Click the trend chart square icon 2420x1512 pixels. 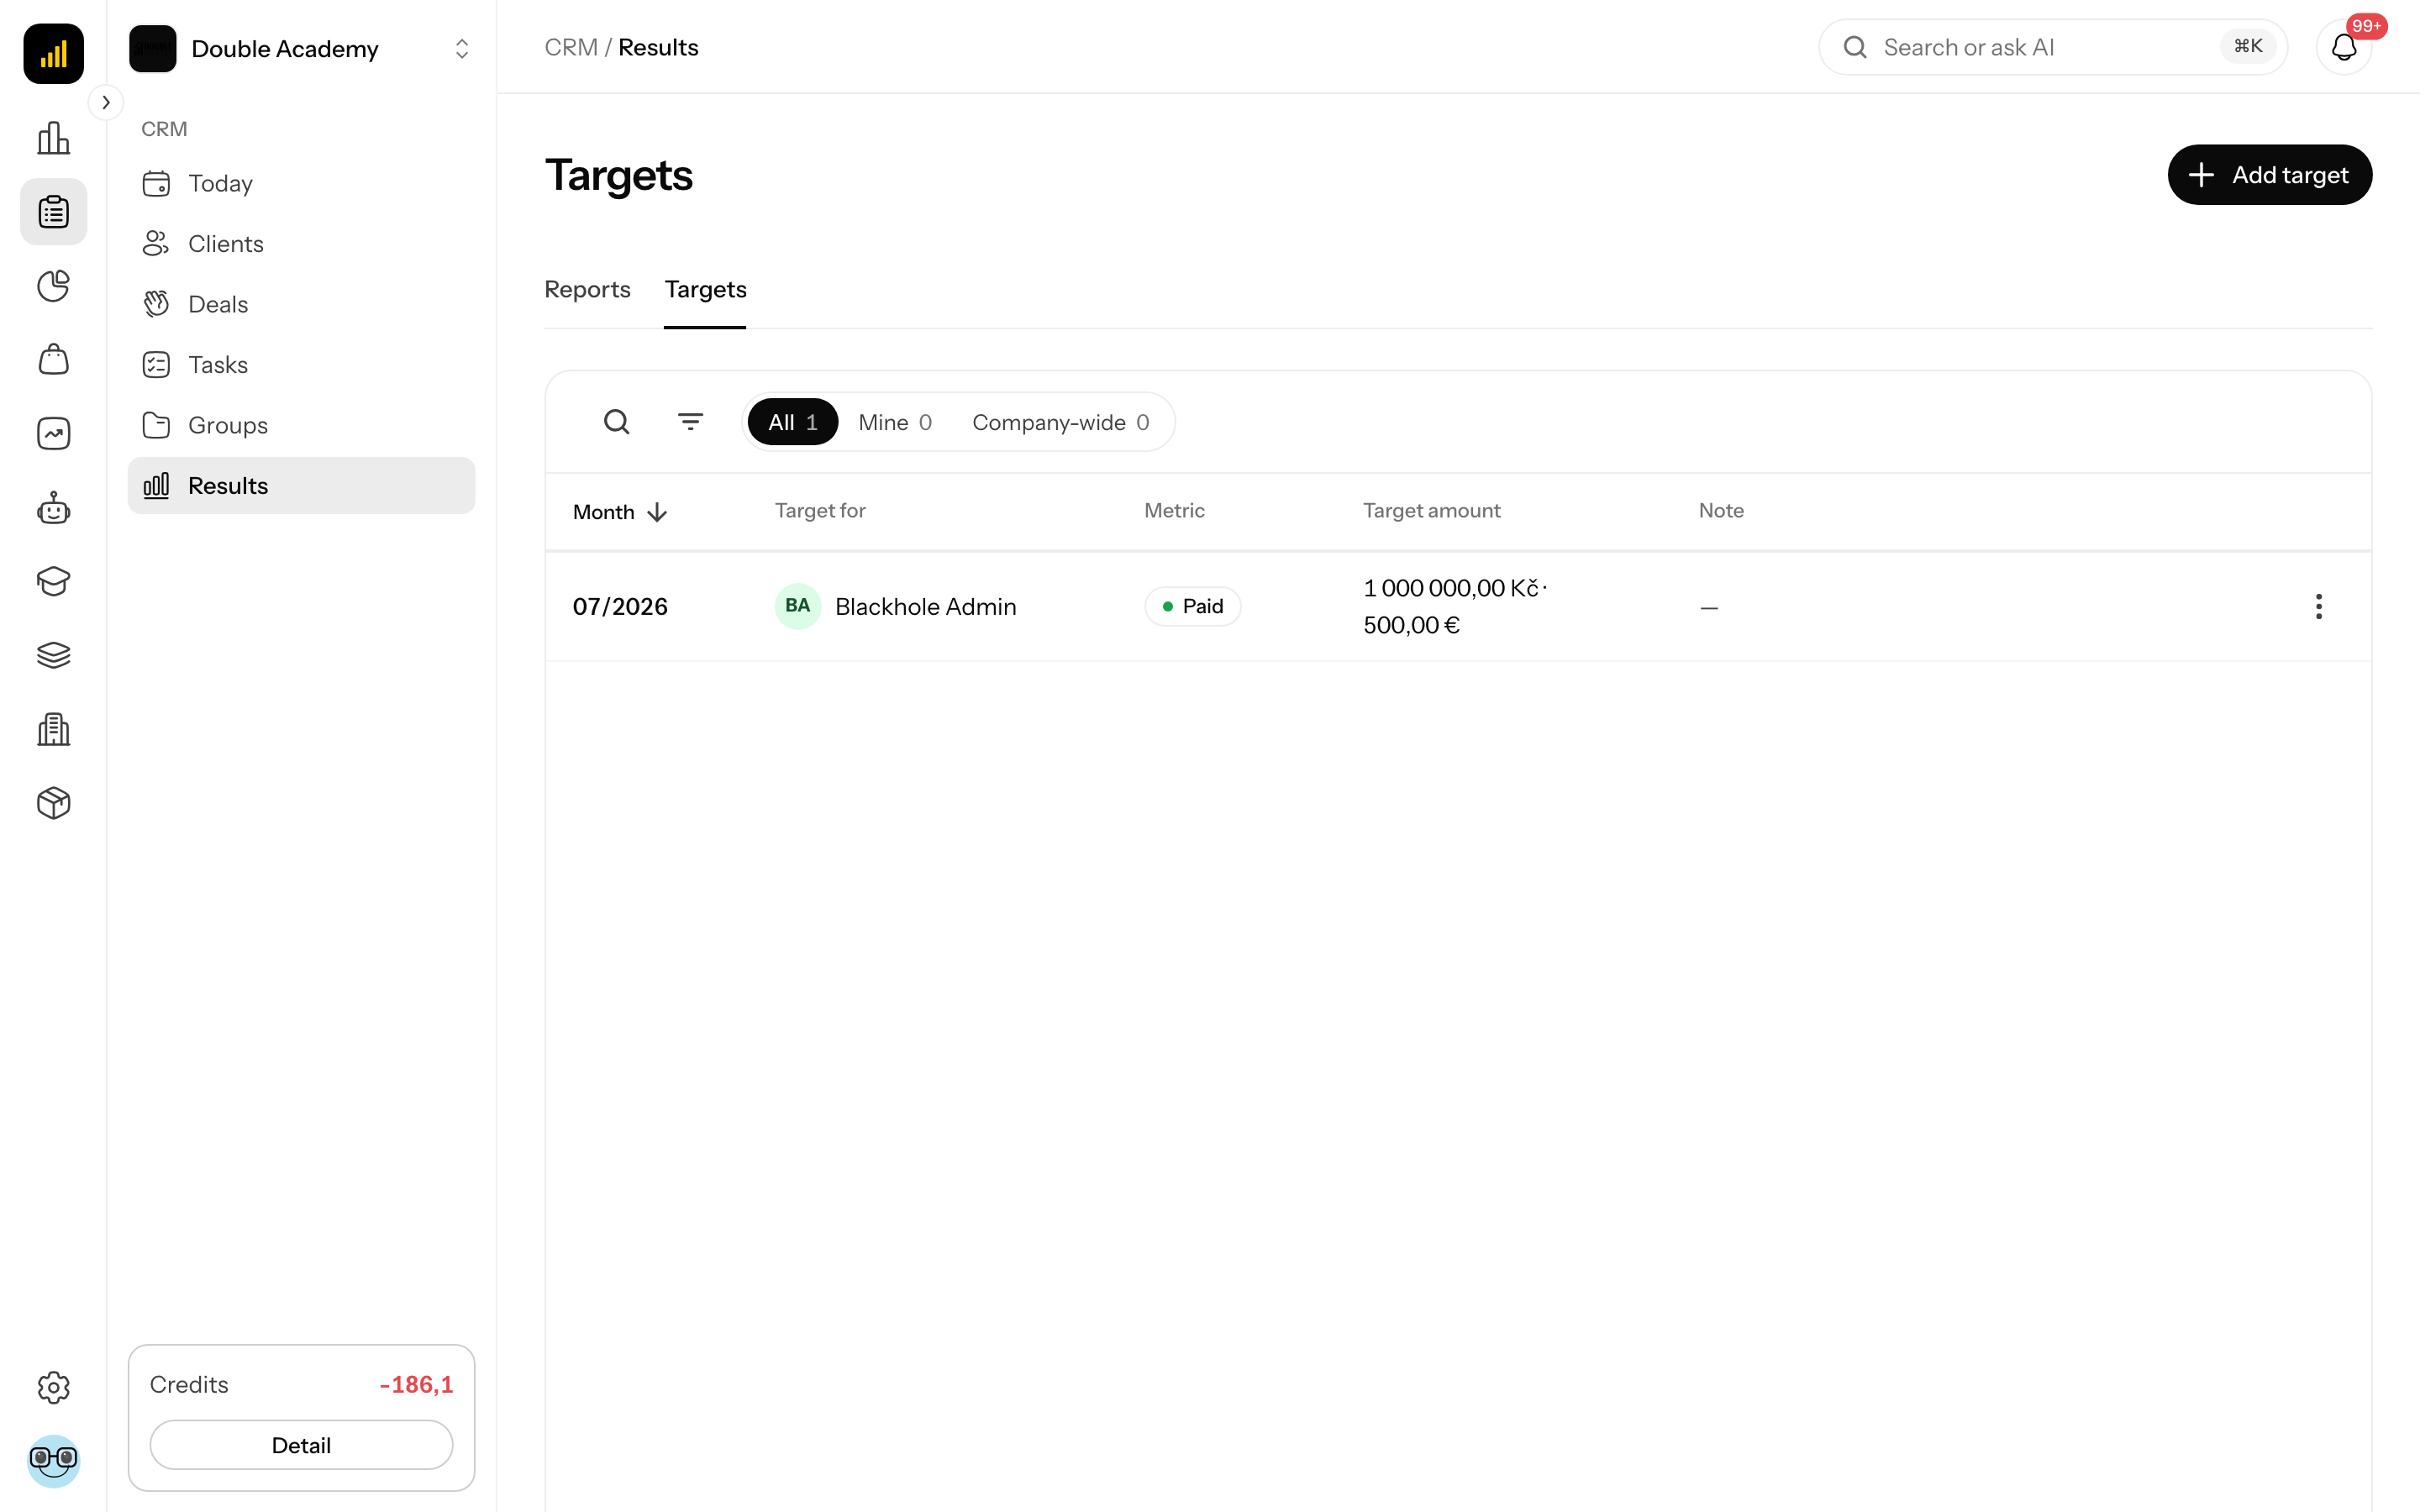click(53, 434)
